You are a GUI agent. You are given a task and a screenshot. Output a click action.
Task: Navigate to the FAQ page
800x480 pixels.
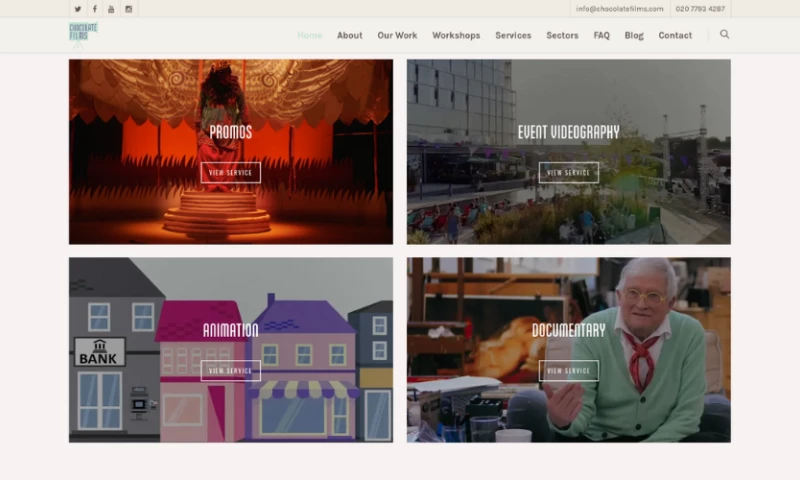tap(601, 35)
